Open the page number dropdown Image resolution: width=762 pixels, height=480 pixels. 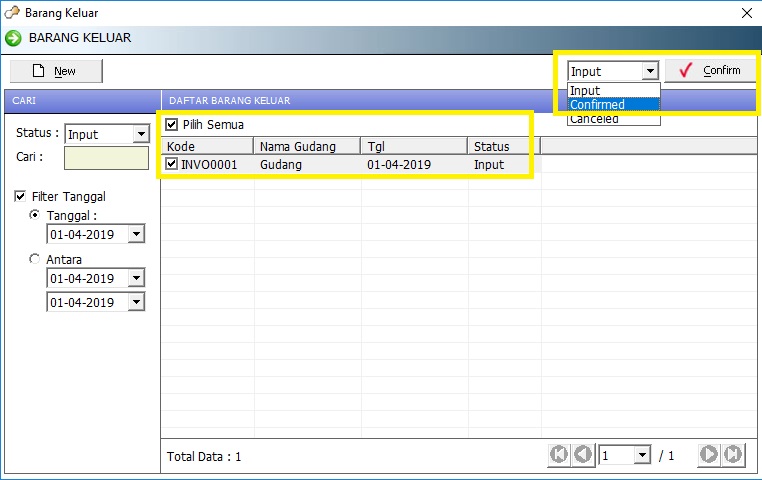click(641, 456)
